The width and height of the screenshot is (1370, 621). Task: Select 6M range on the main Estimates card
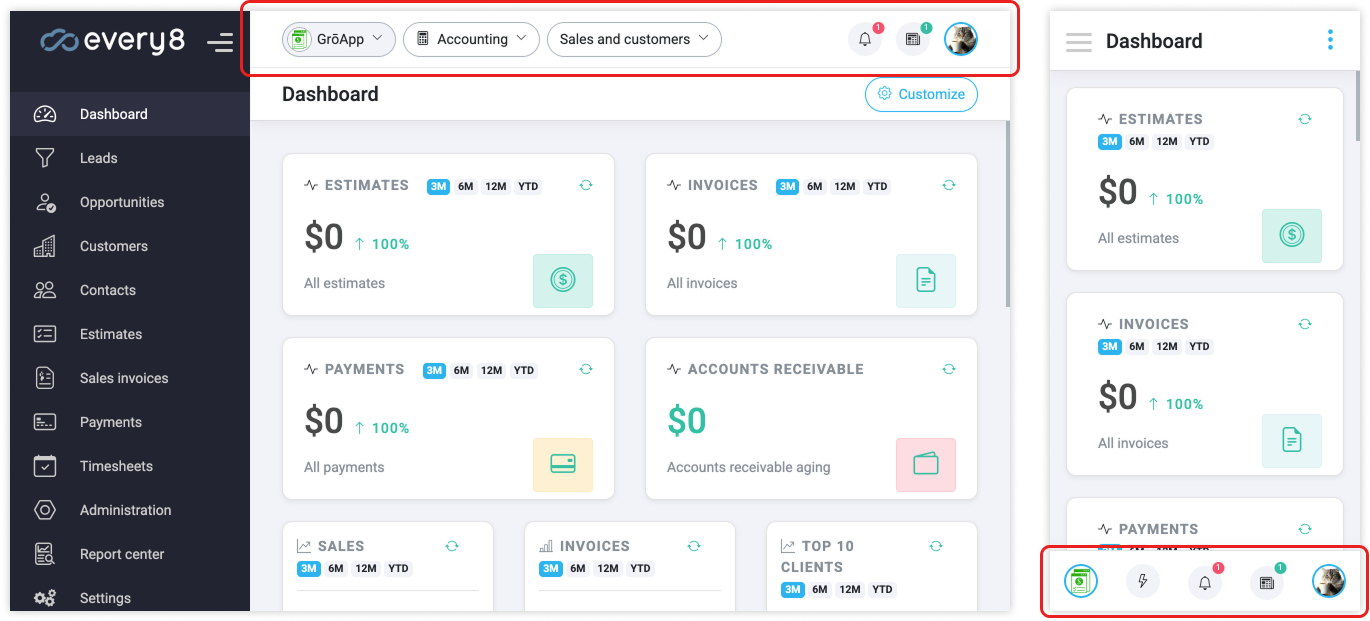click(x=466, y=186)
